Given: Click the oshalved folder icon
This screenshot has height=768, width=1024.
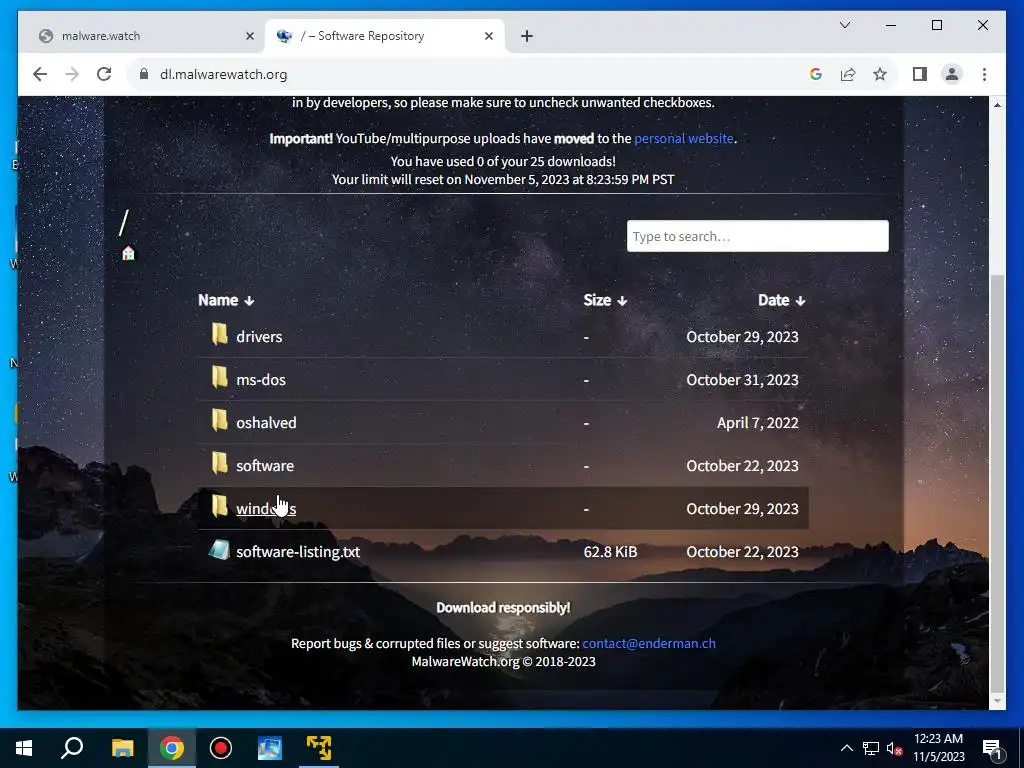Looking at the screenshot, I should (x=219, y=421).
